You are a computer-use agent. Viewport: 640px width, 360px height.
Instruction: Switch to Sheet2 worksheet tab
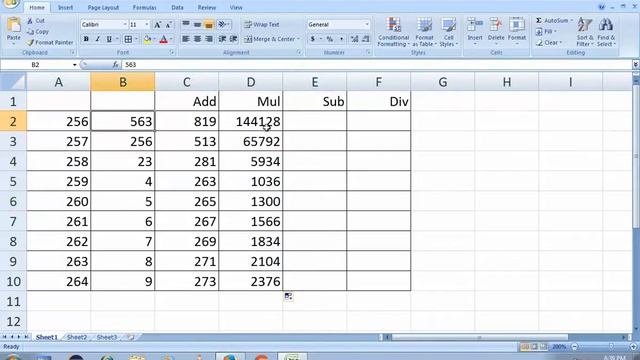(x=77, y=337)
